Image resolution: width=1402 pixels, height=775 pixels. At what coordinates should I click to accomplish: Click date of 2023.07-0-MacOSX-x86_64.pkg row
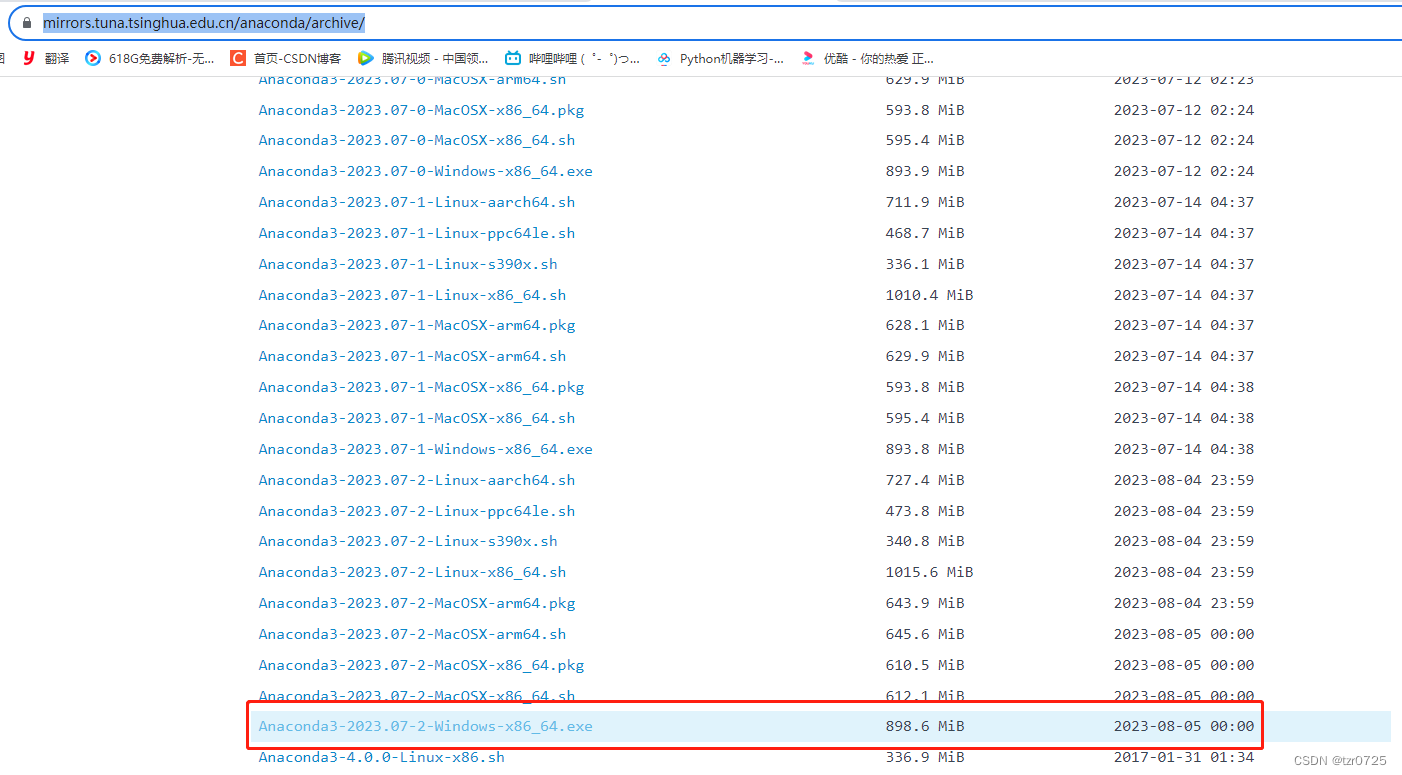click(x=1184, y=110)
